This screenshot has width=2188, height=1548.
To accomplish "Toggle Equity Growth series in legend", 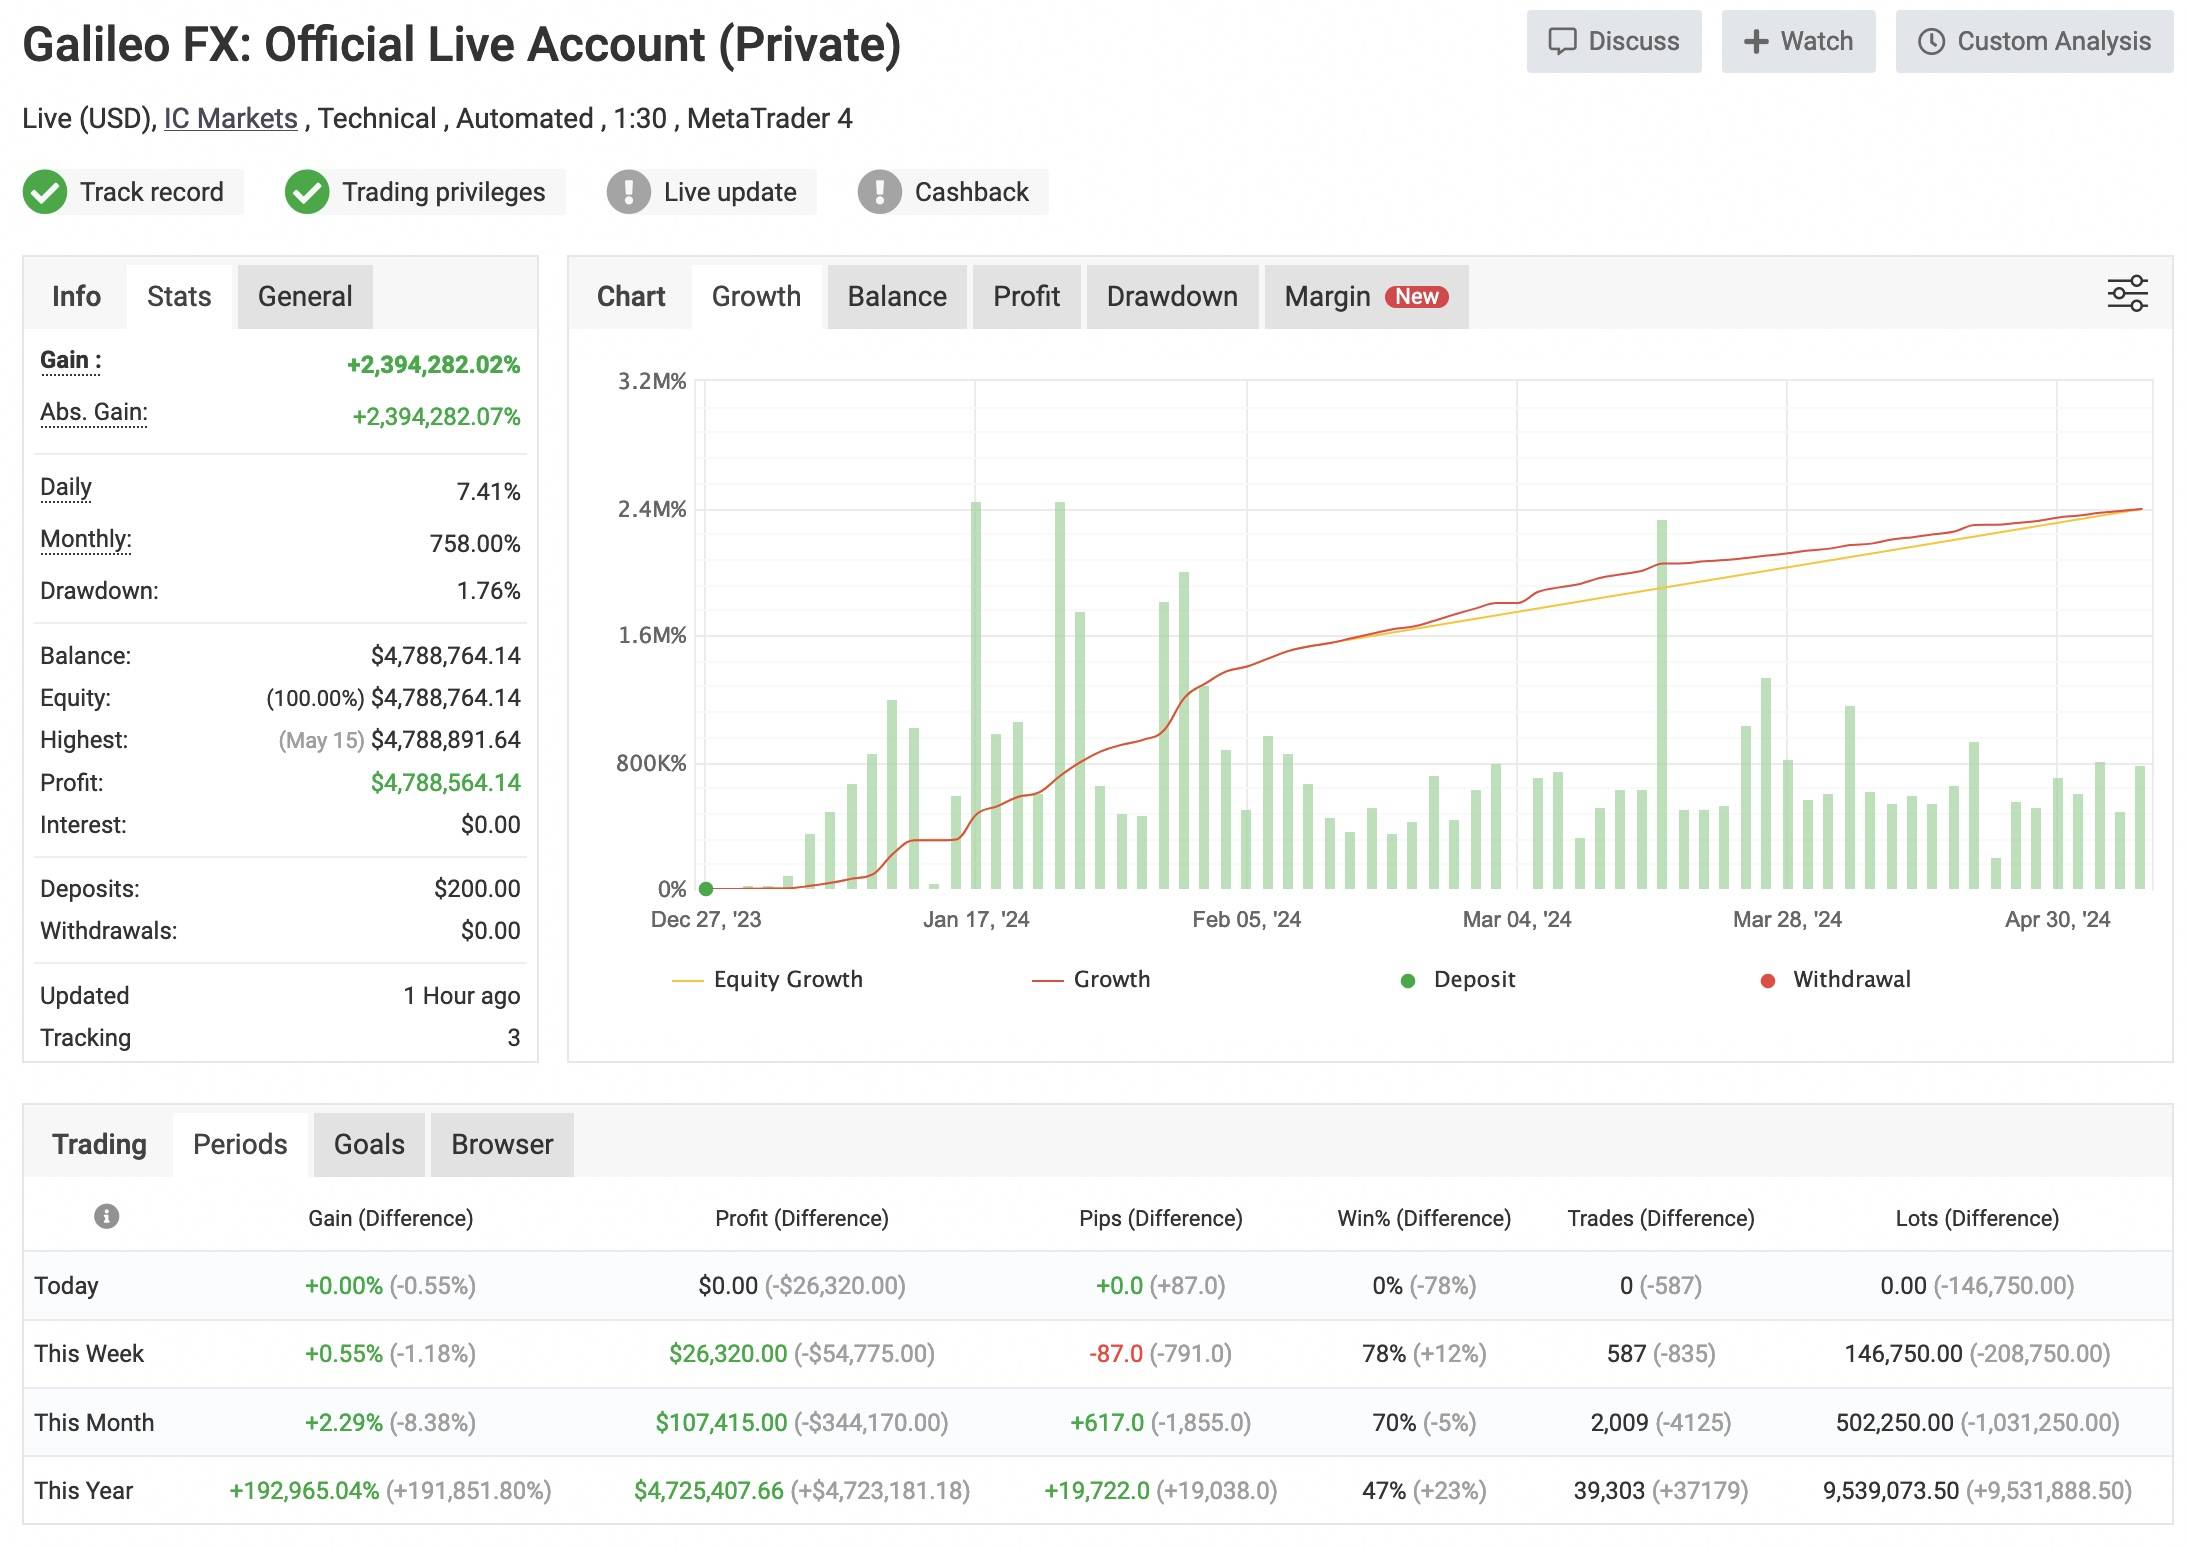I will pyautogui.click(x=787, y=979).
